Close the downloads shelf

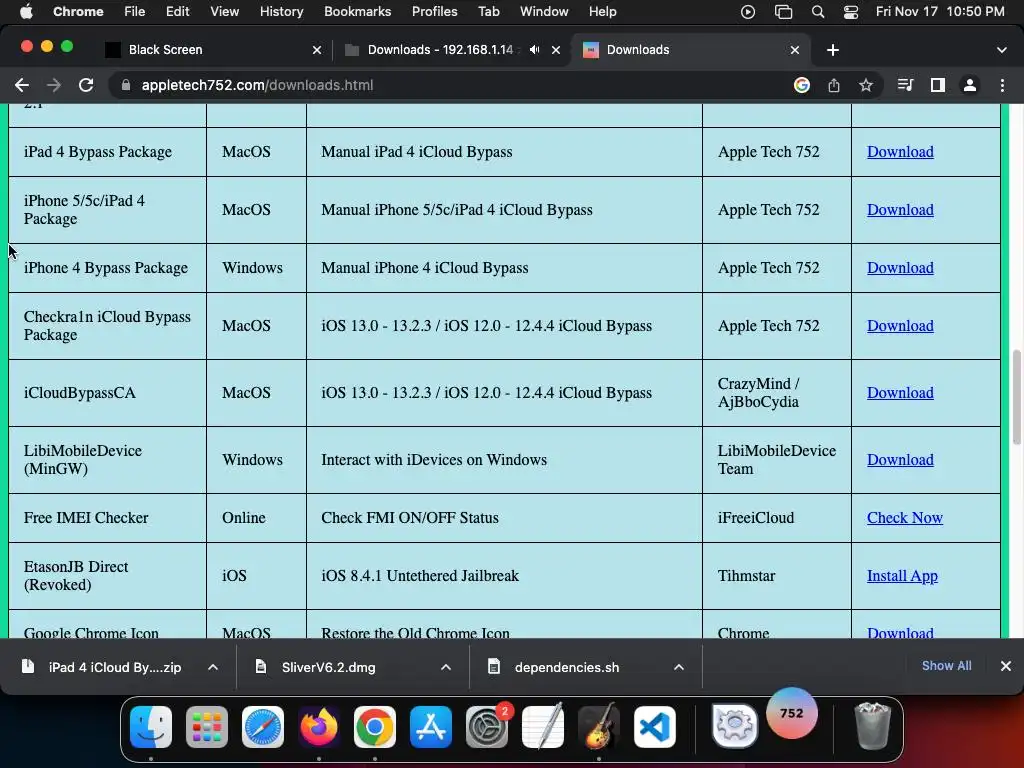(x=1006, y=665)
